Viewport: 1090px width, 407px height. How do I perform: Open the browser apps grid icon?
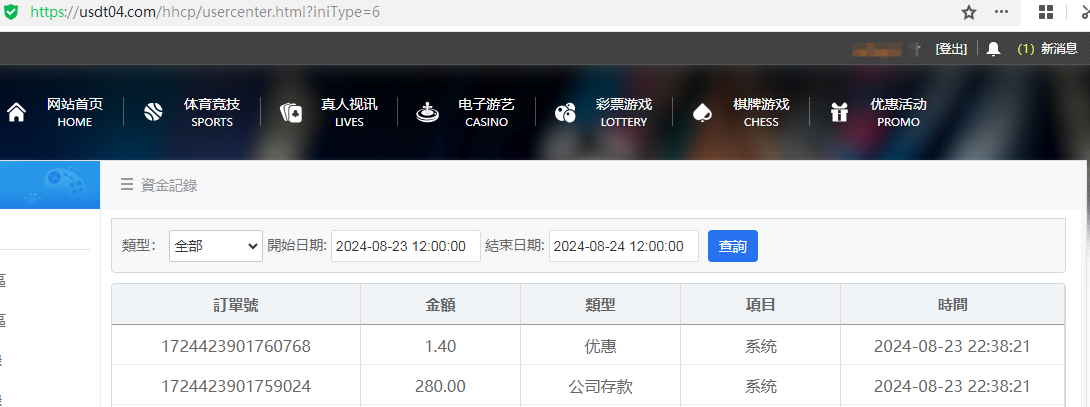[1046, 13]
